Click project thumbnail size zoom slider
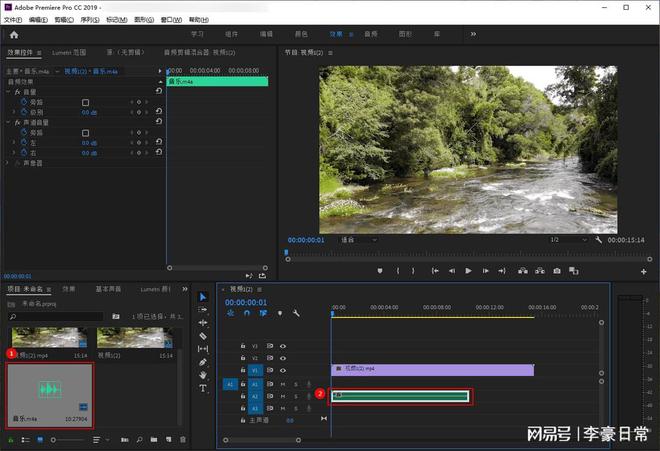This screenshot has width=660, height=451. tap(67, 440)
